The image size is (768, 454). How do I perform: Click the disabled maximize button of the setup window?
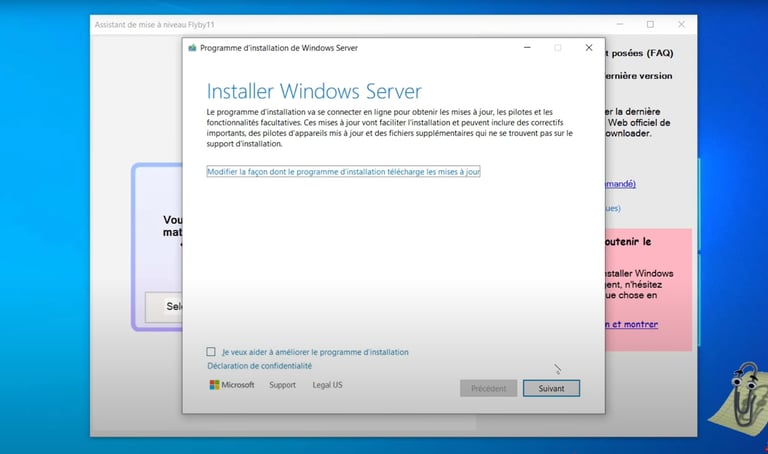558,48
